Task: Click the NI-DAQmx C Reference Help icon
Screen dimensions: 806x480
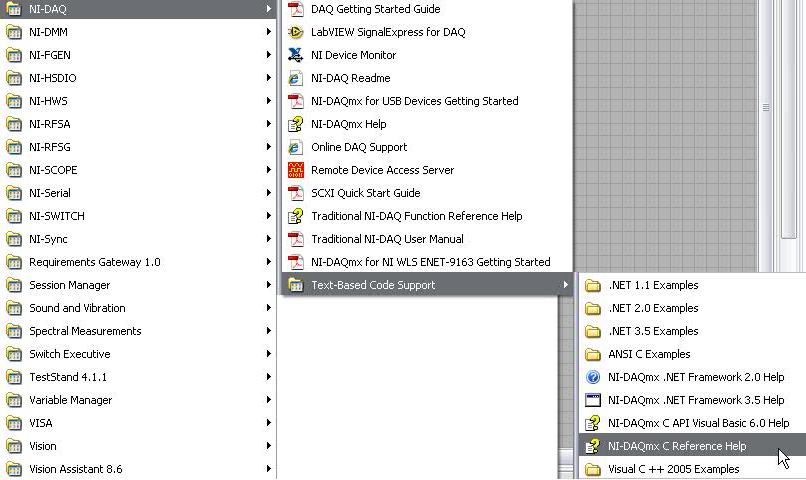Action: click(x=593, y=446)
